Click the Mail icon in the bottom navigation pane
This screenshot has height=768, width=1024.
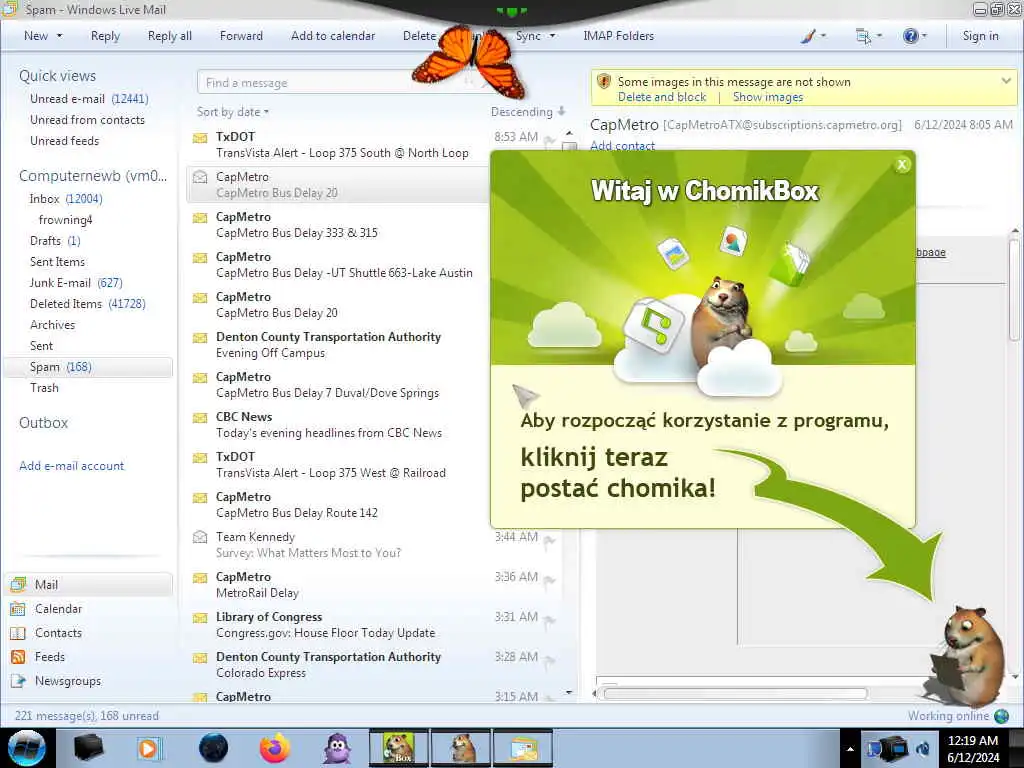(18, 584)
